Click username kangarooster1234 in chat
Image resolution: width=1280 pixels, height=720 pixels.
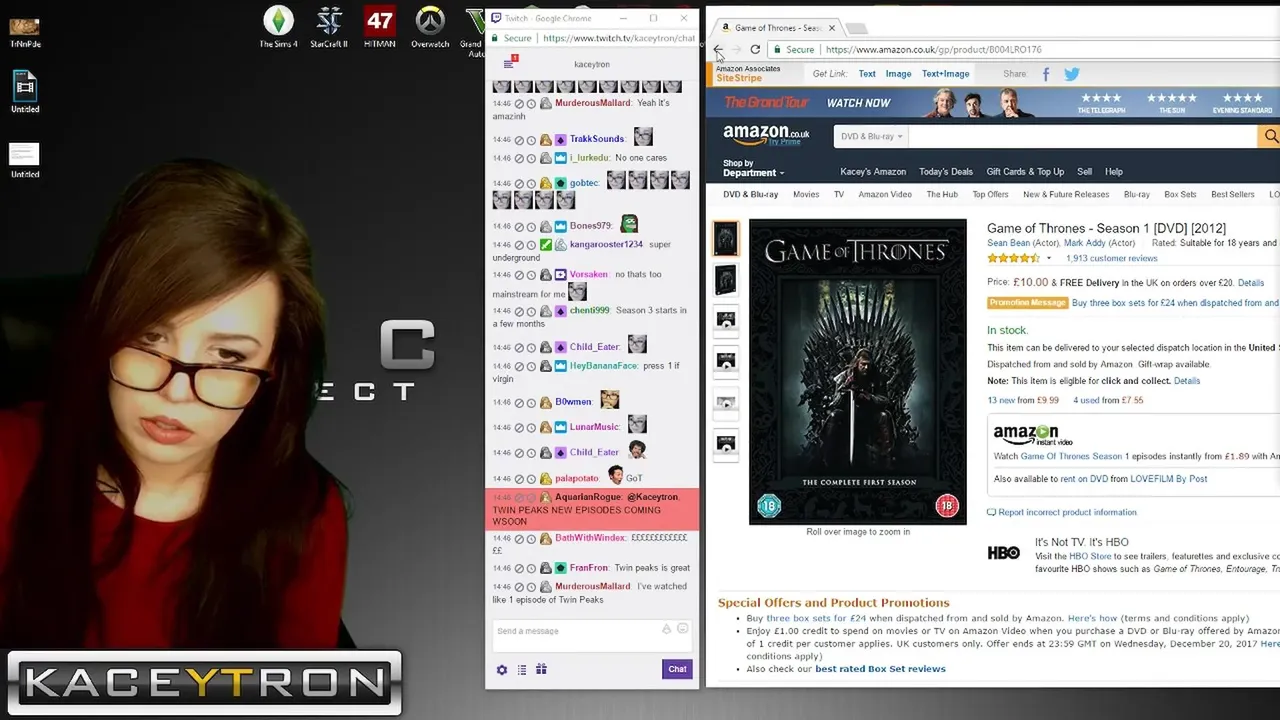coord(606,245)
